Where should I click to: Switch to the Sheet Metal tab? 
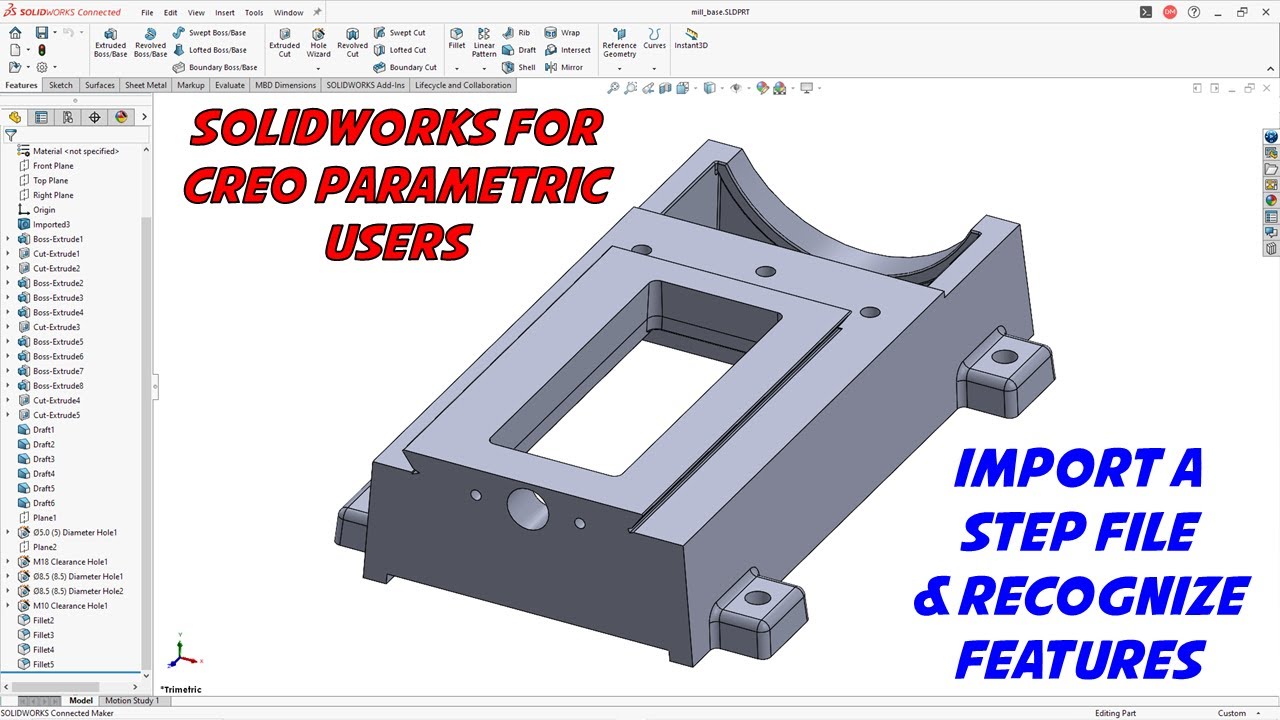point(146,85)
